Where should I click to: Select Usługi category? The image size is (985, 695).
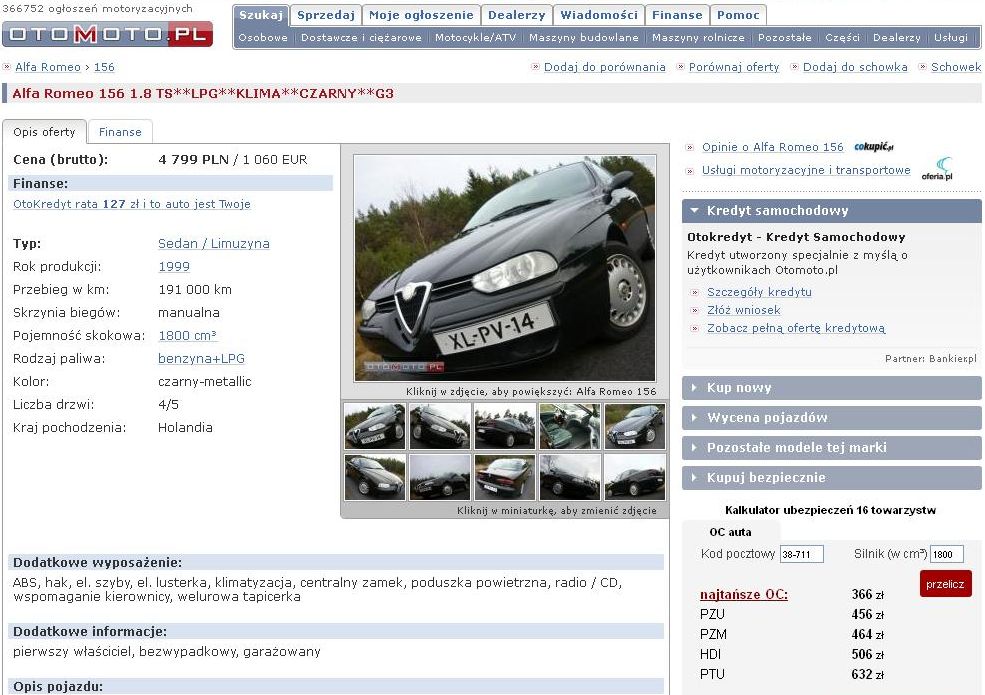click(x=950, y=38)
